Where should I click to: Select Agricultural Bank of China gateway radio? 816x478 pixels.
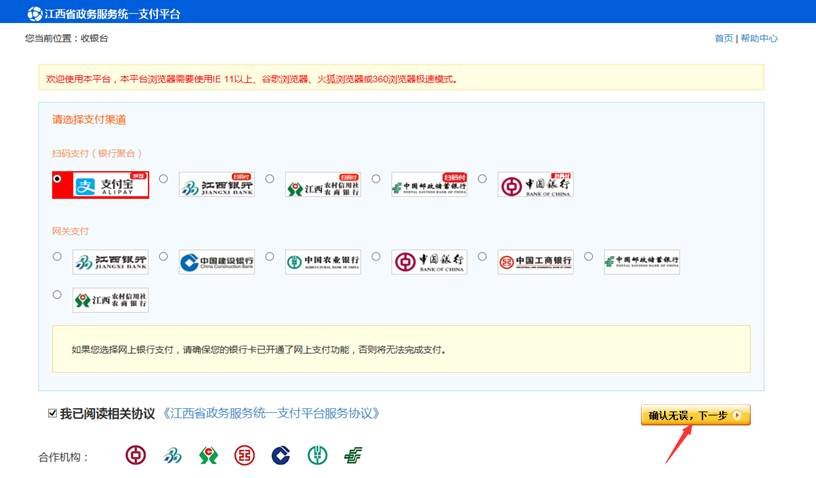[x=270, y=256]
